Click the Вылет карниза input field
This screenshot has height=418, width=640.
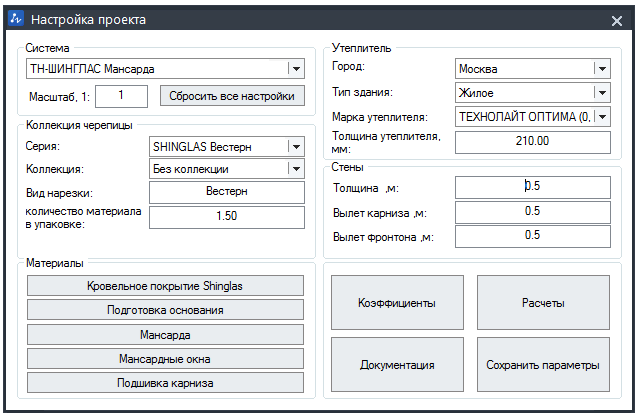(x=533, y=211)
